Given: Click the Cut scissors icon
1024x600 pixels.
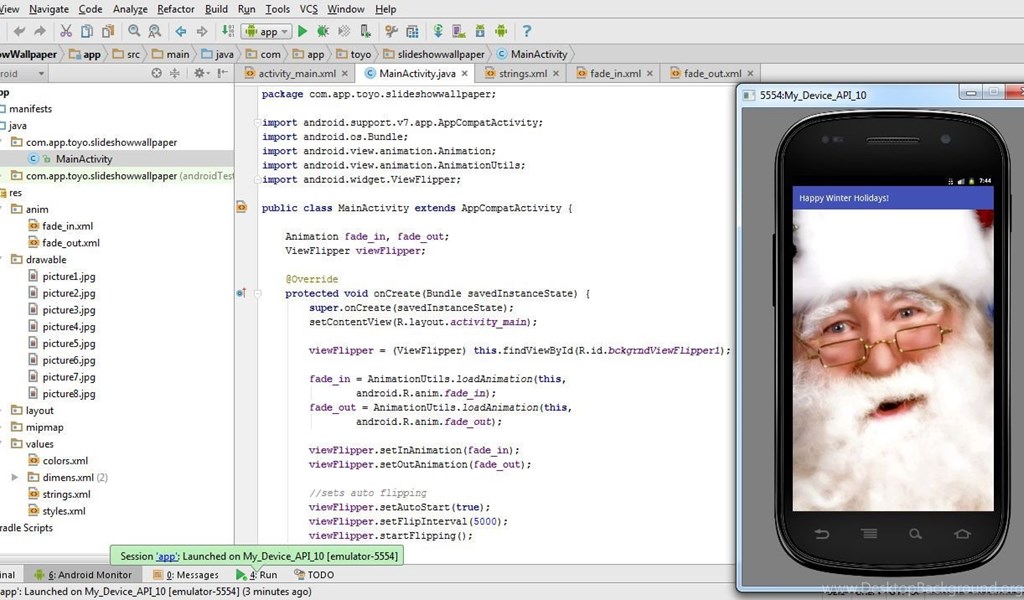Looking at the screenshot, I should tap(66, 32).
